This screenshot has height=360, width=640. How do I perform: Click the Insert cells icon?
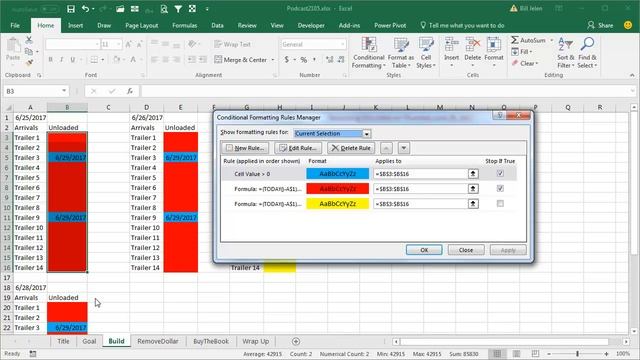pos(451,44)
